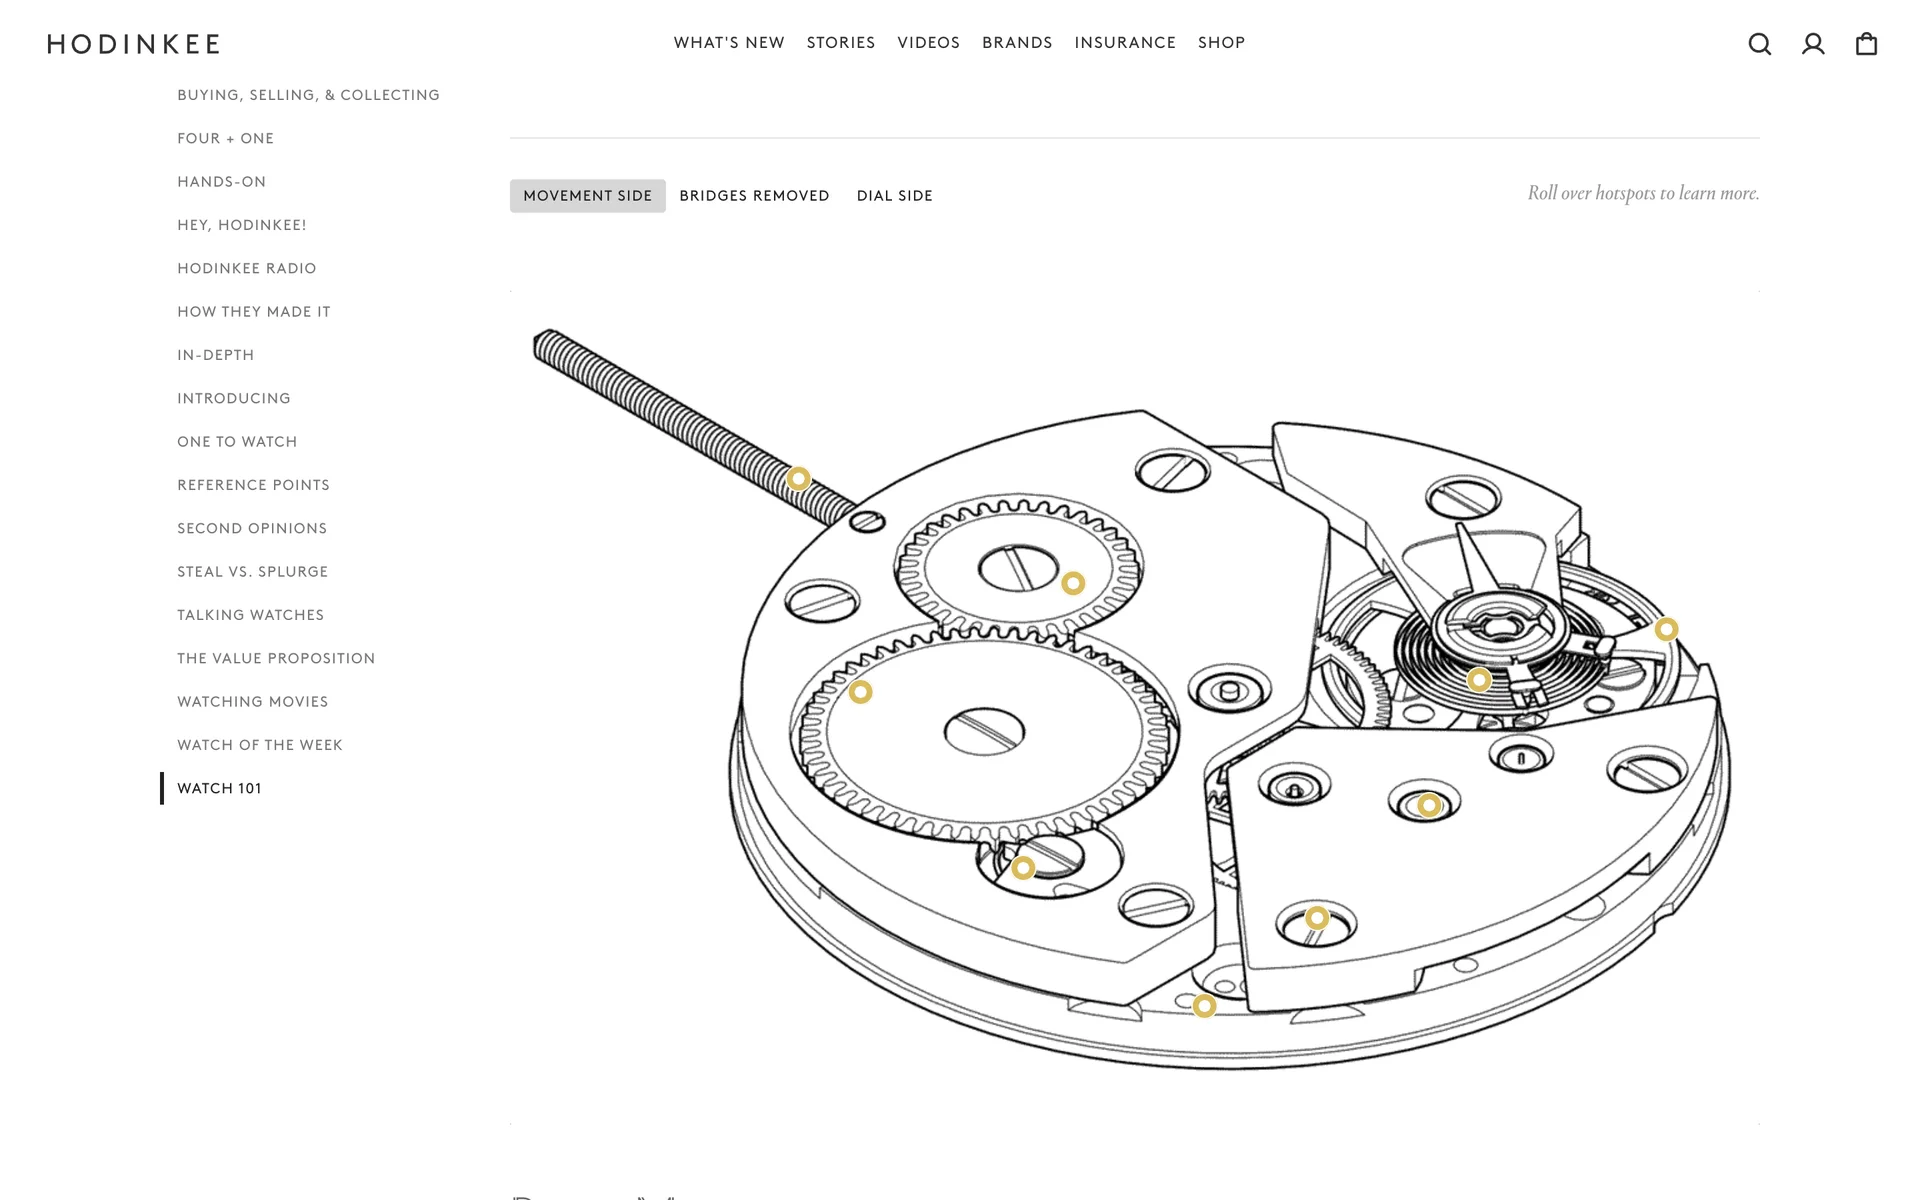Click the user account icon
The width and height of the screenshot is (1920, 1200).
tap(1813, 44)
